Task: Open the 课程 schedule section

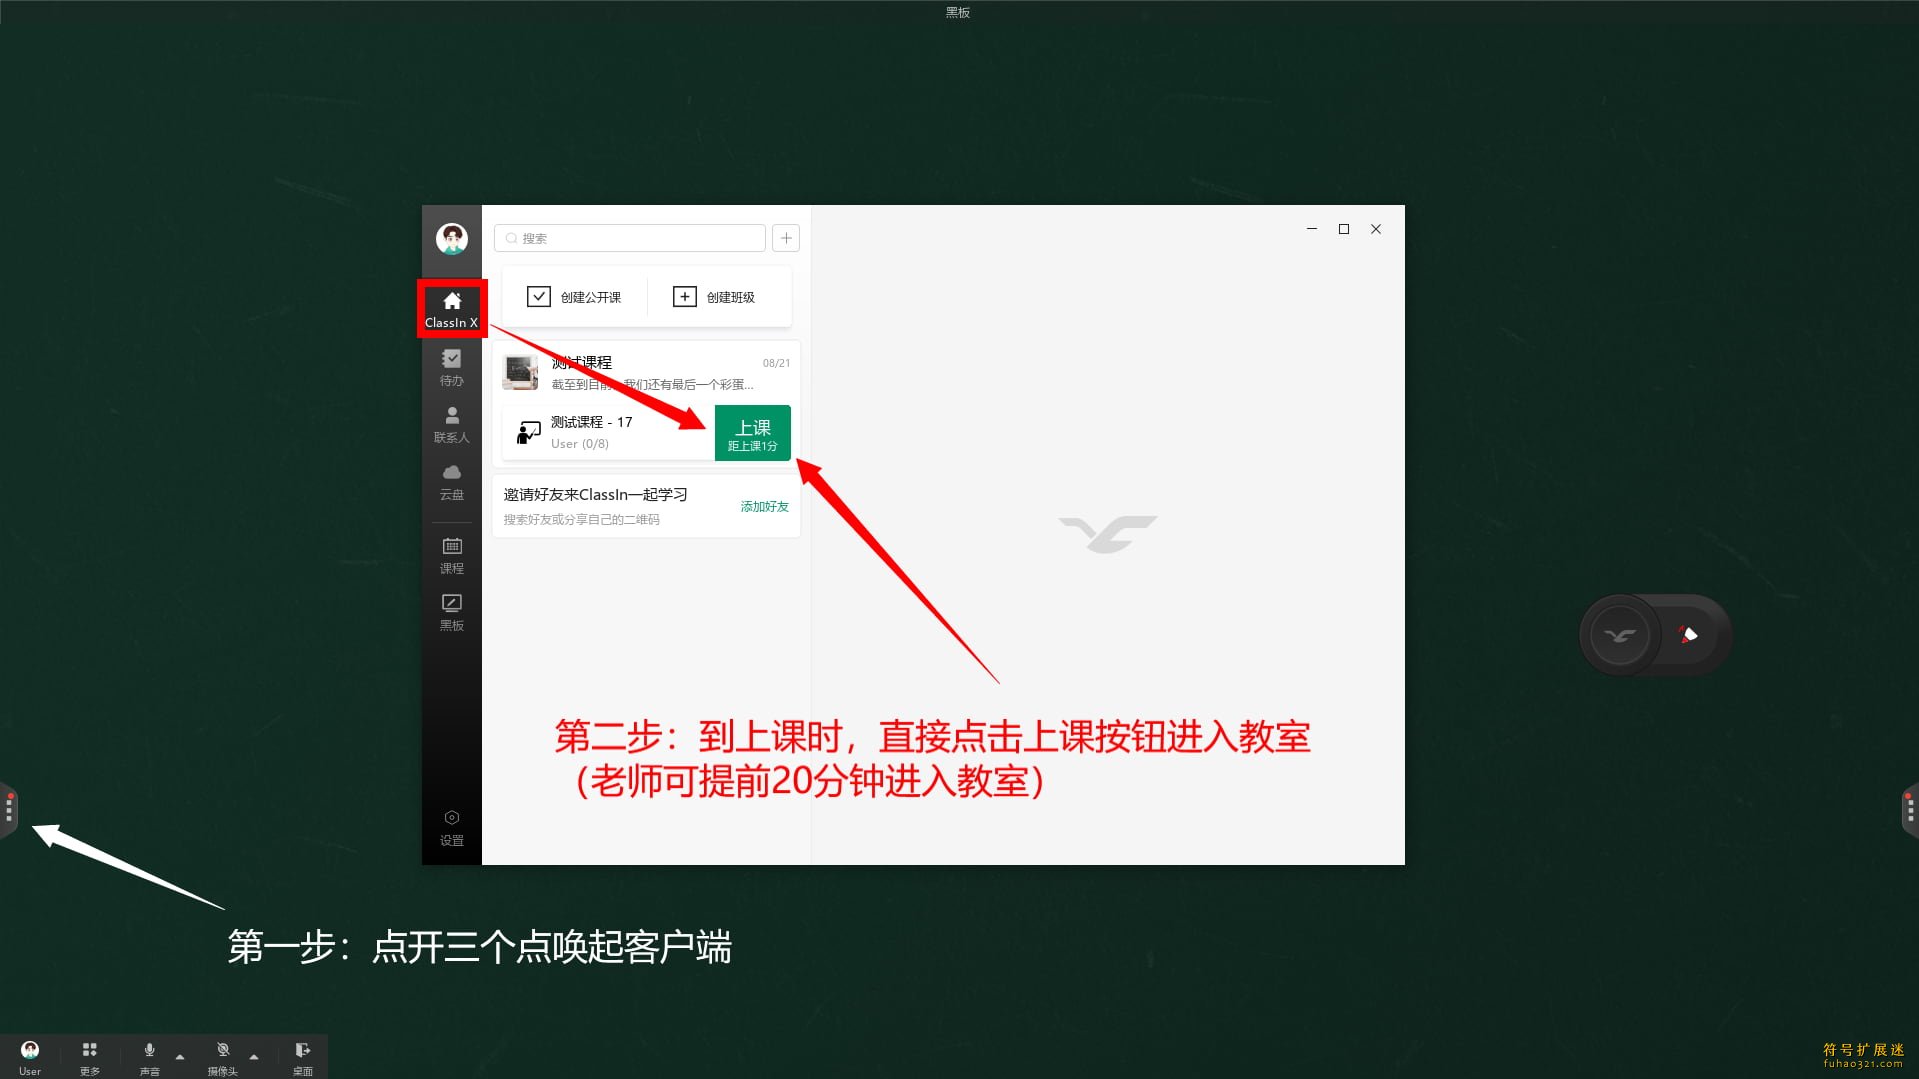Action: point(452,555)
